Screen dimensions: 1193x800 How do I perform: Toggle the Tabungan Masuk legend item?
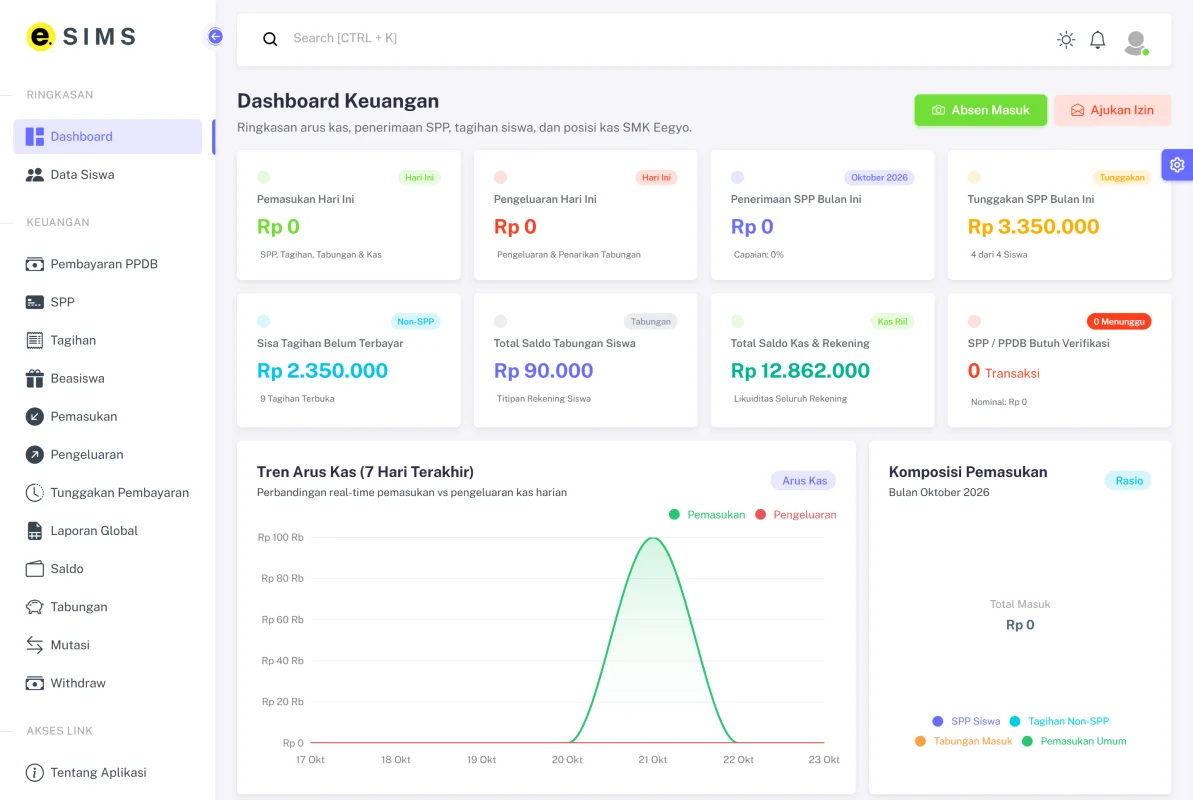click(x=963, y=741)
